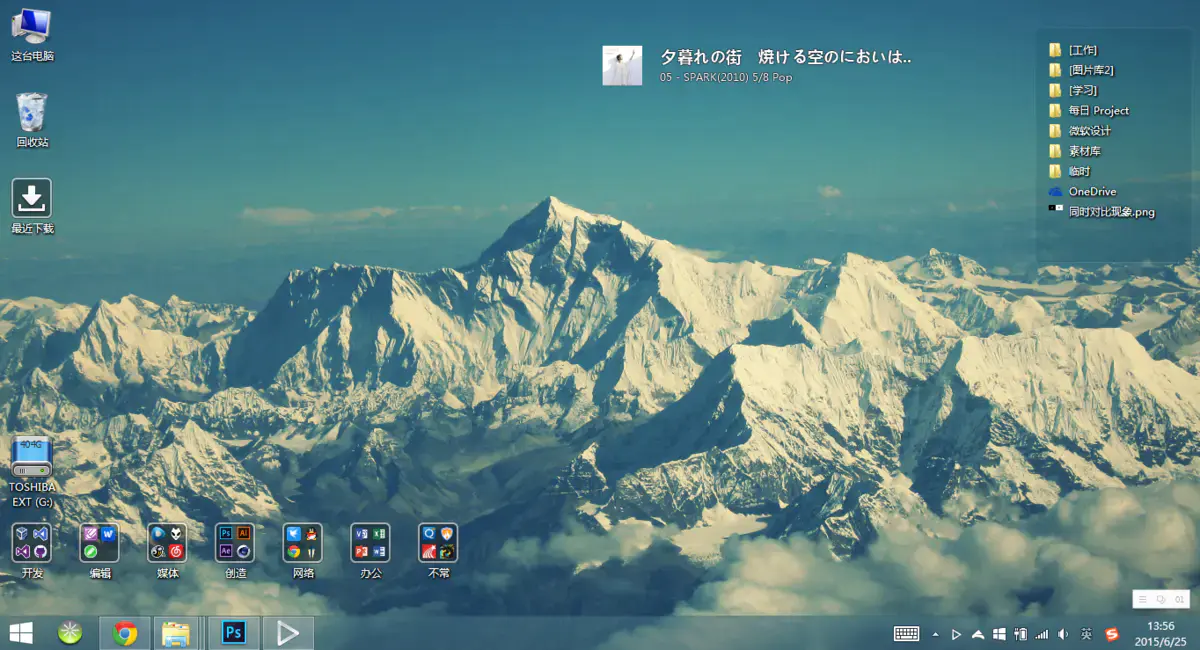Open the 最近下载 downloads shortcut

coord(32,200)
